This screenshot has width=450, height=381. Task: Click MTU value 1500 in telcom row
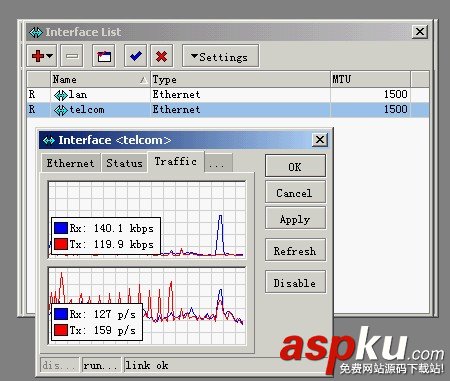pyautogui.click(x=395, y=109)
